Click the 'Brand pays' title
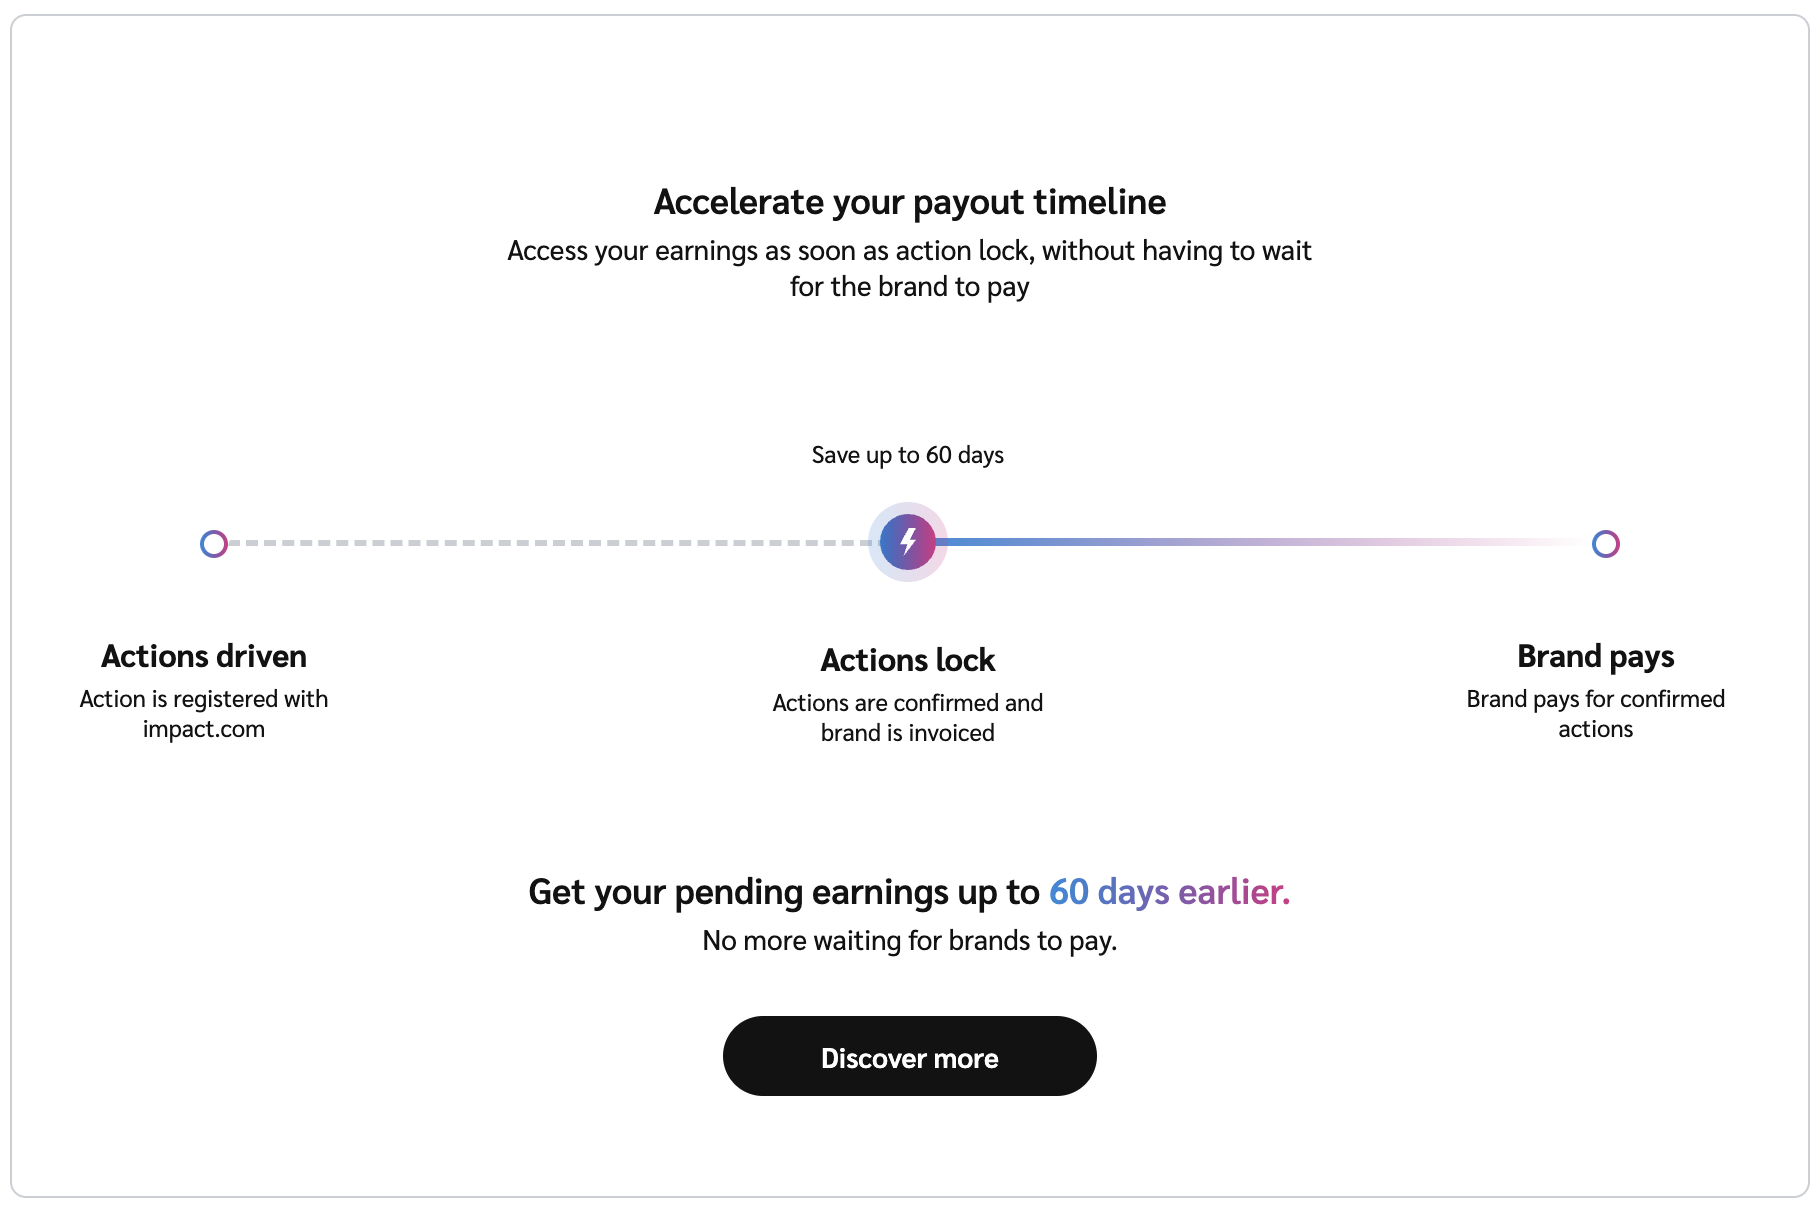 1595,656
